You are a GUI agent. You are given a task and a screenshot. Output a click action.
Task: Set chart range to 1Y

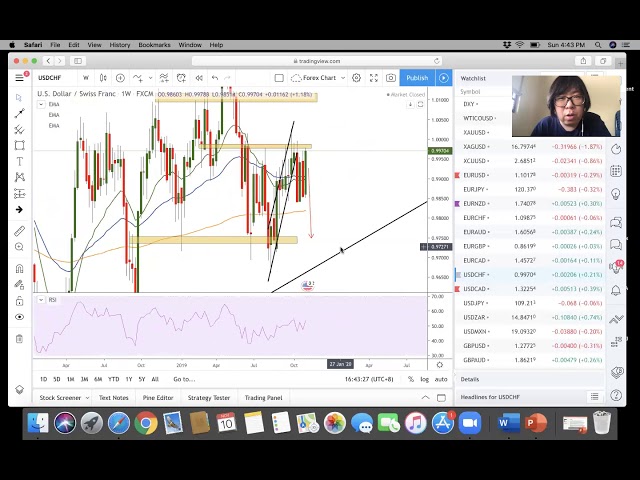click(128, 379)
